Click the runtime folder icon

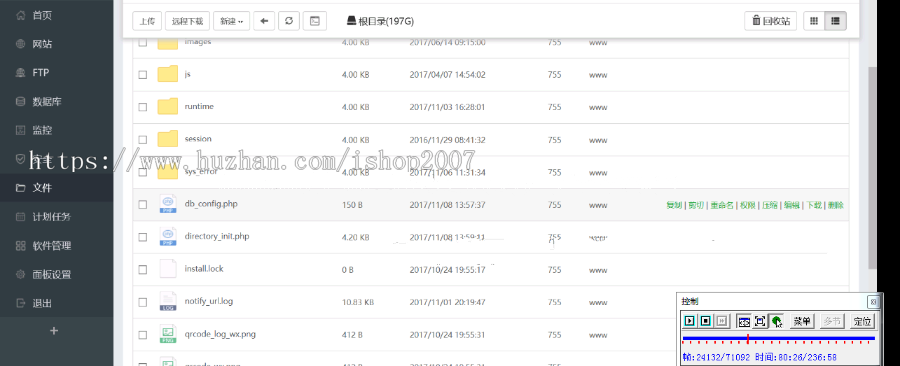(168, 107)
